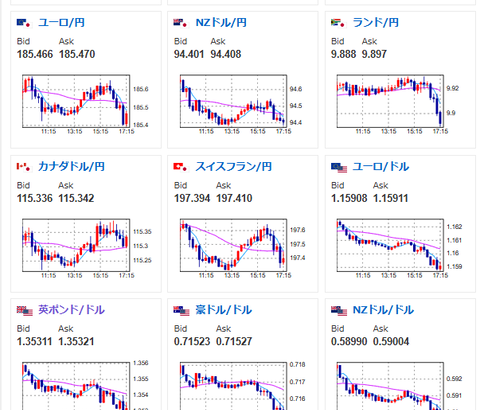Click the NZ dollar/Dollar flag icon

point(339,311)
